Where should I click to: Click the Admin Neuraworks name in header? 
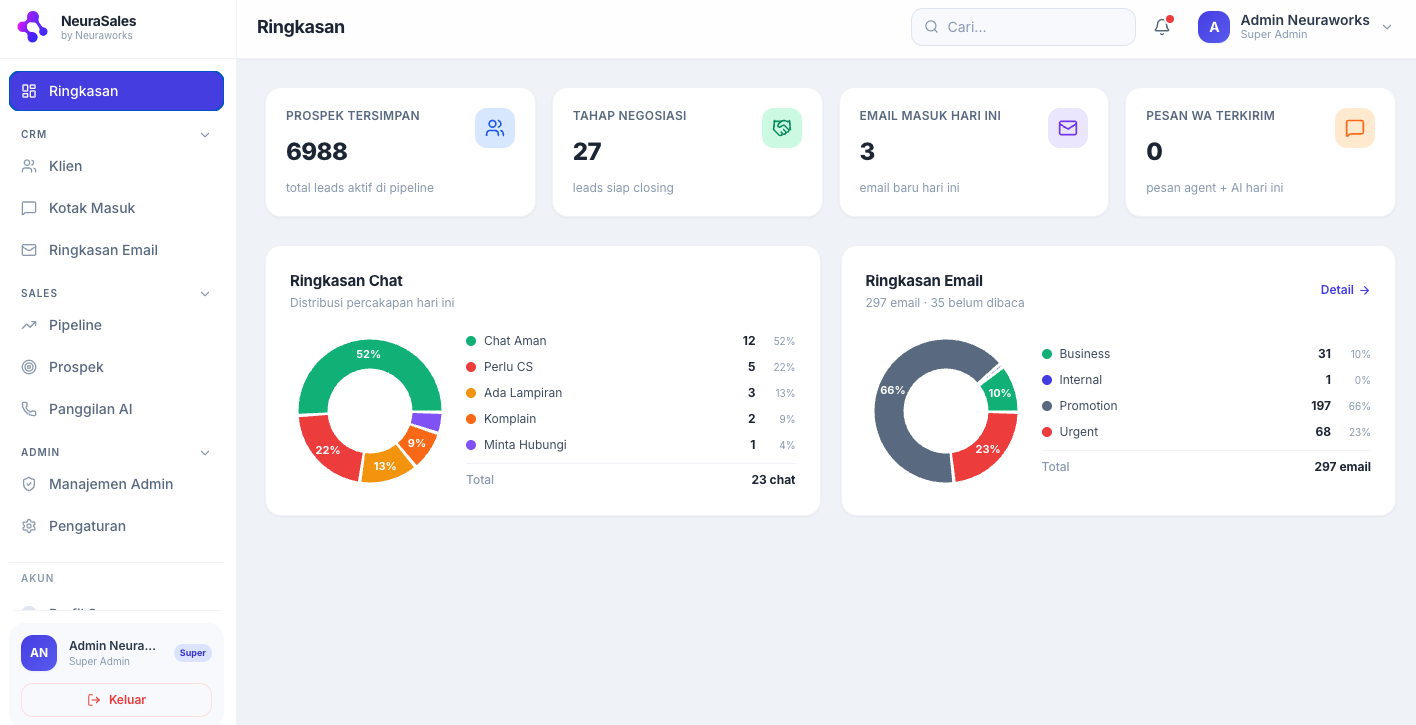click(x=1305, y=20)
